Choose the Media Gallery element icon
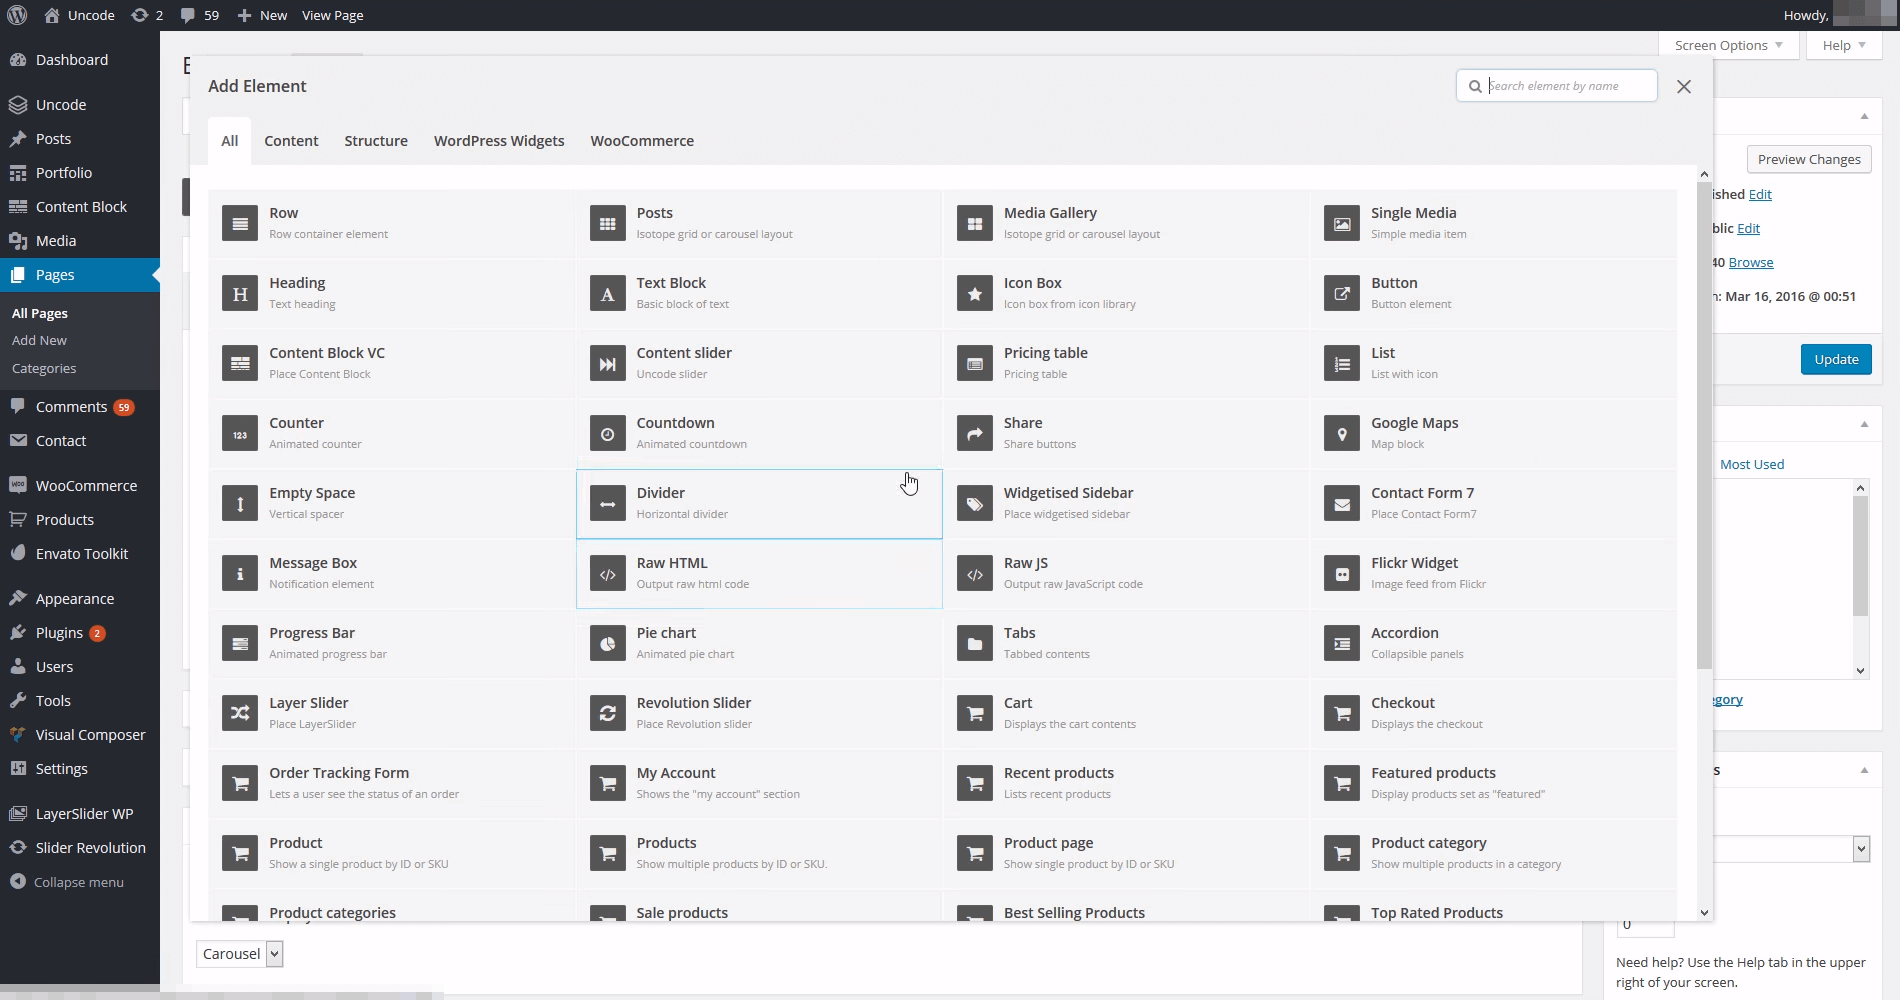1900x1000 pixels. (x=974, y=224)
